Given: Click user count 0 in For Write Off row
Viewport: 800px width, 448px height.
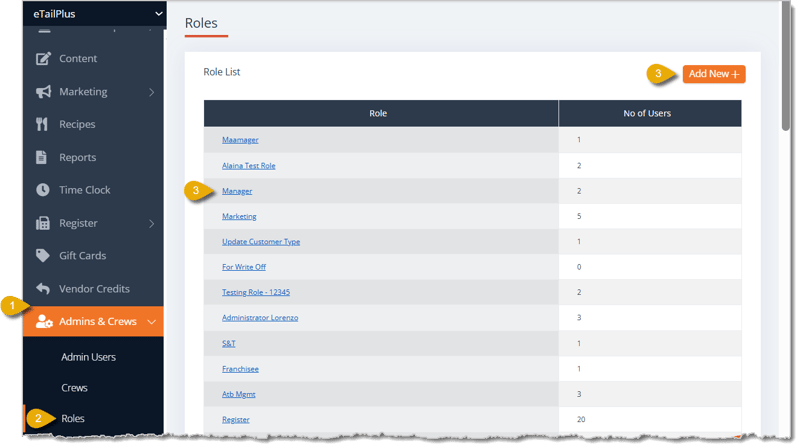Looking at the screenshot, I should point(579,267).
